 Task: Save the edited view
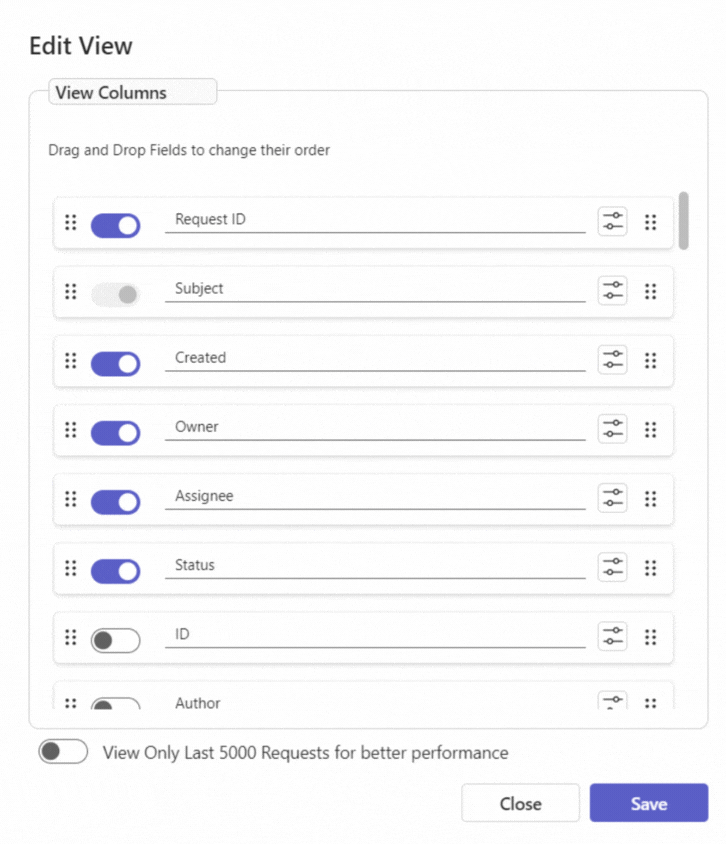pos(649,803)
